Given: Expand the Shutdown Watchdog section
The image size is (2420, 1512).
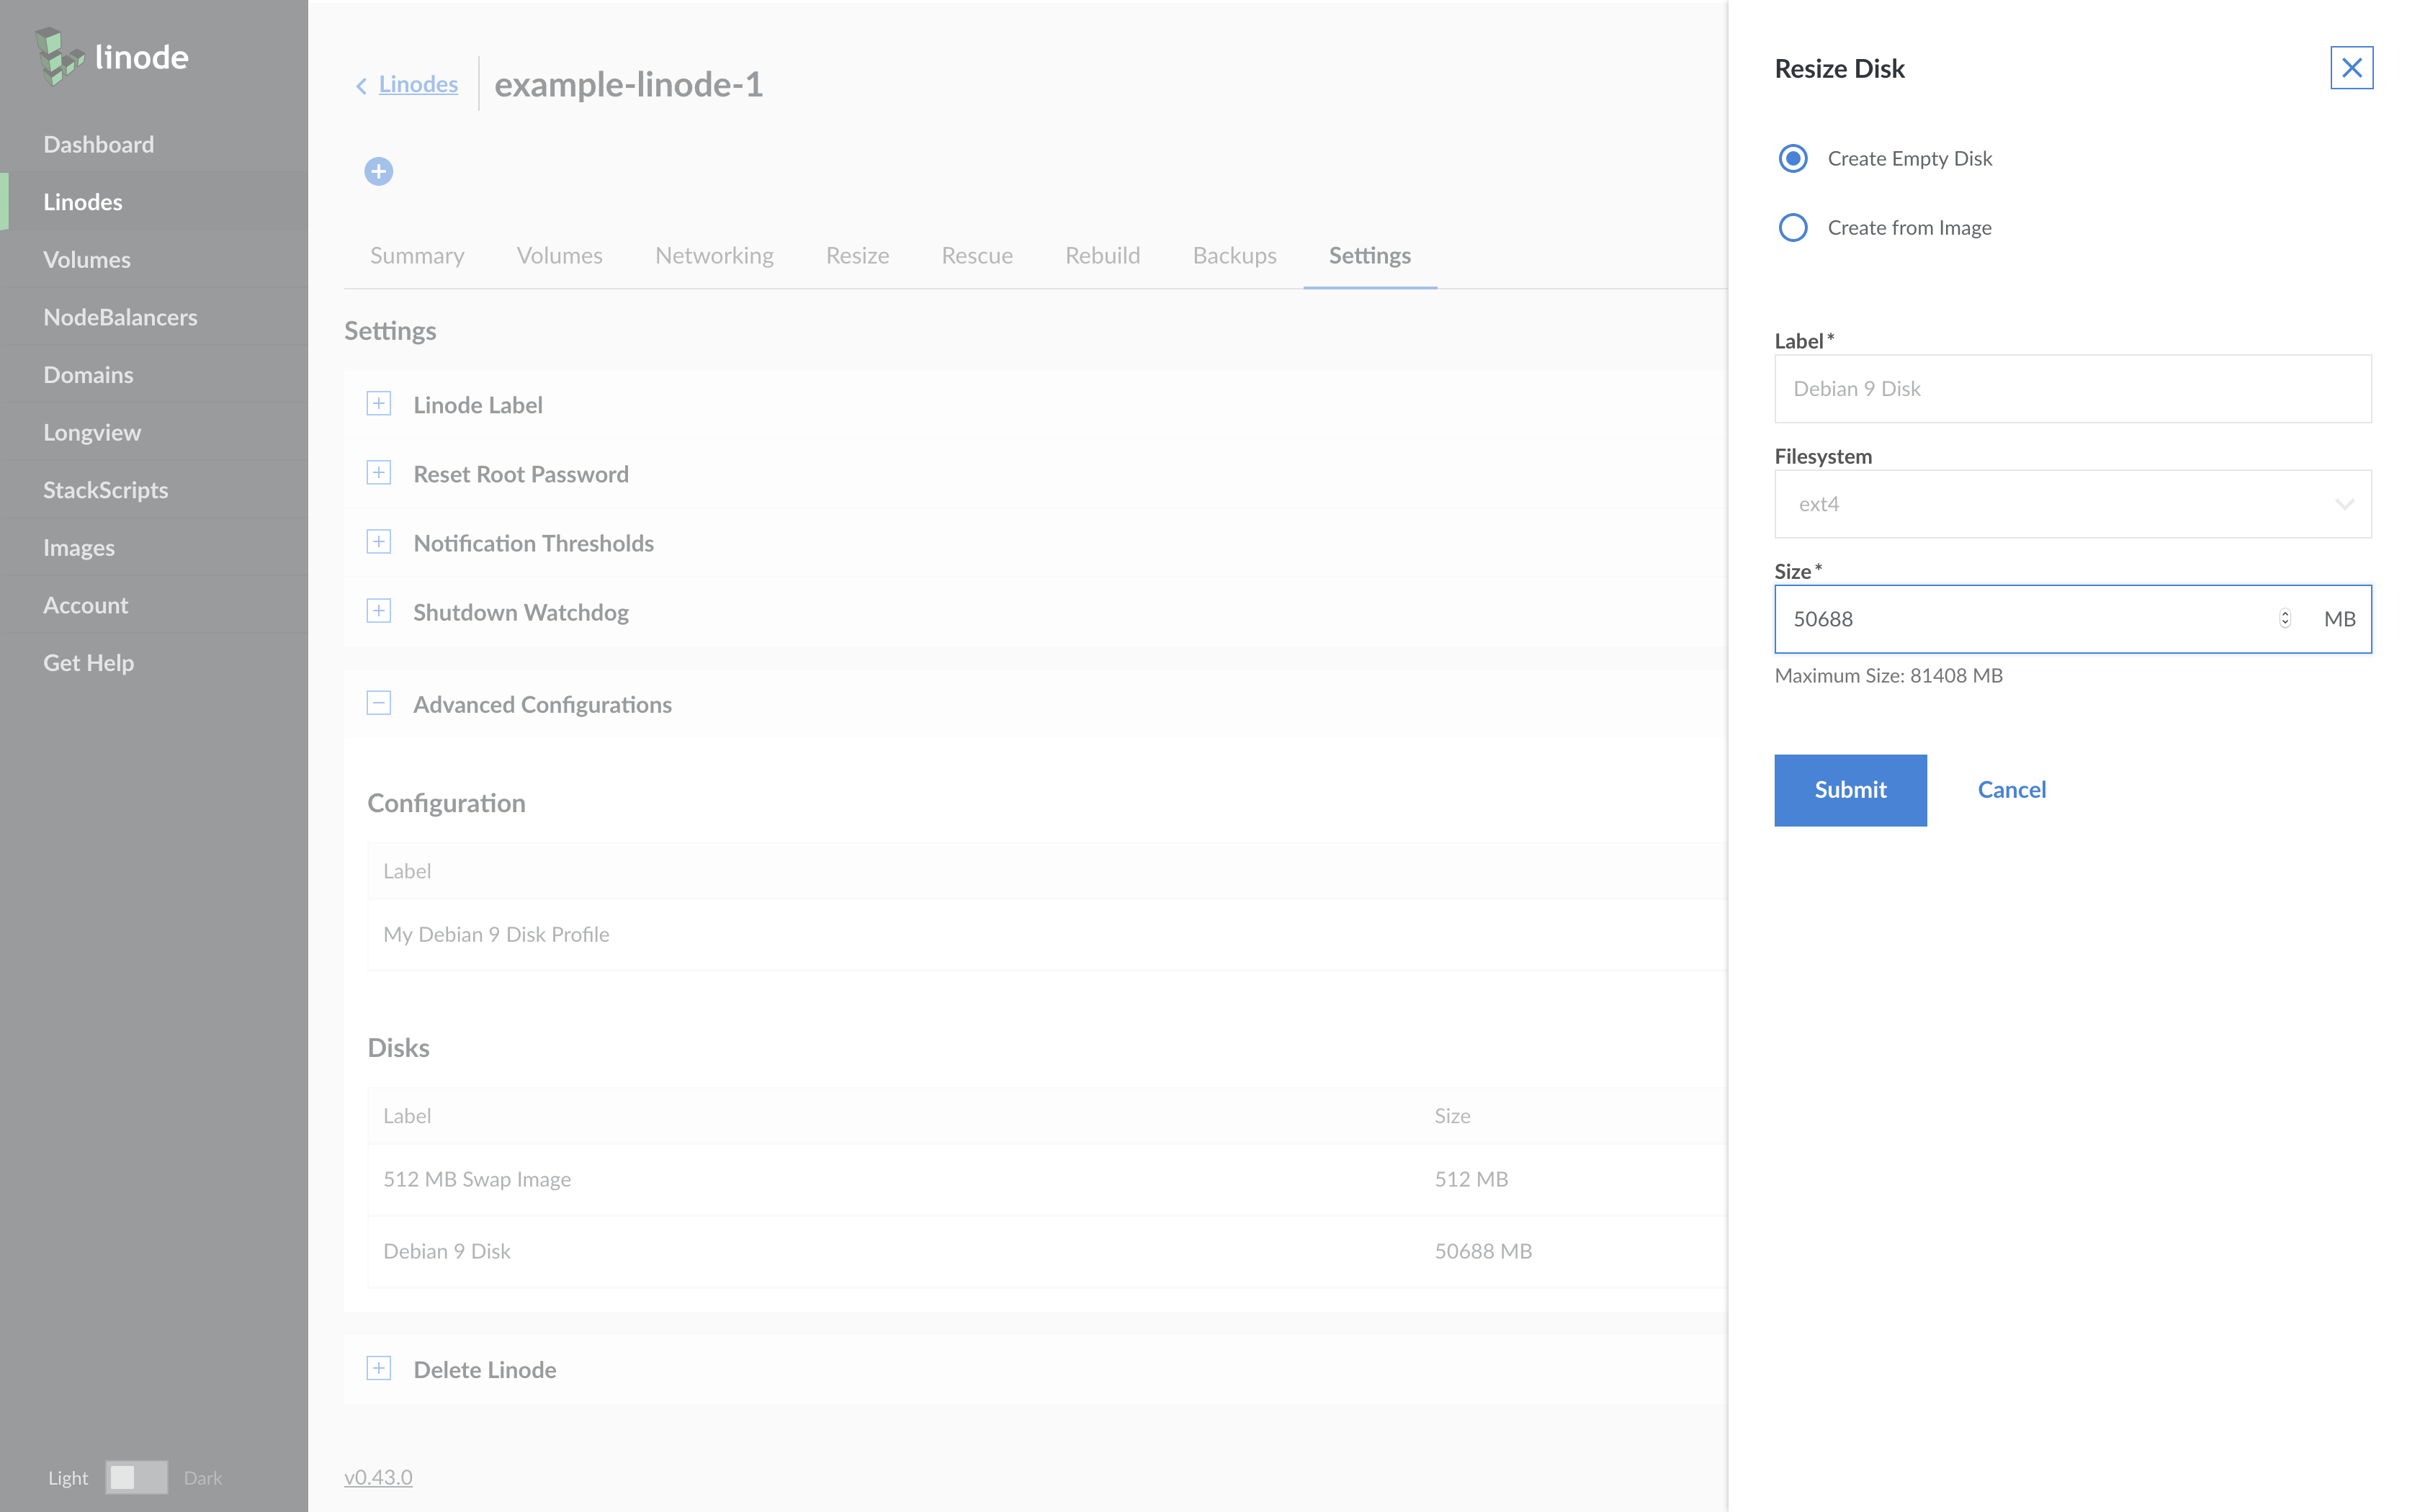Looking at the screenshot, I should (x=378, y=611).
